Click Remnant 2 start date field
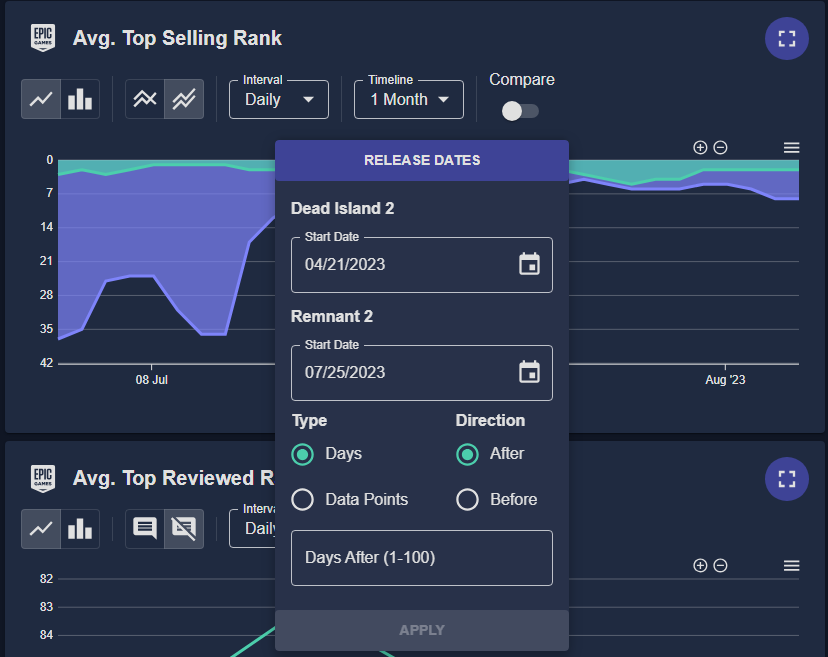 422,373
